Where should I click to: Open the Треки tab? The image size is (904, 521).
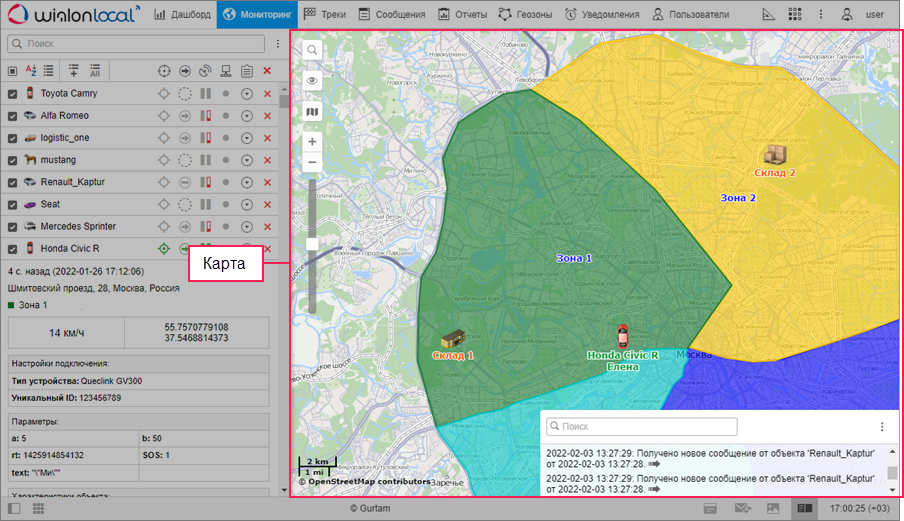325,14
